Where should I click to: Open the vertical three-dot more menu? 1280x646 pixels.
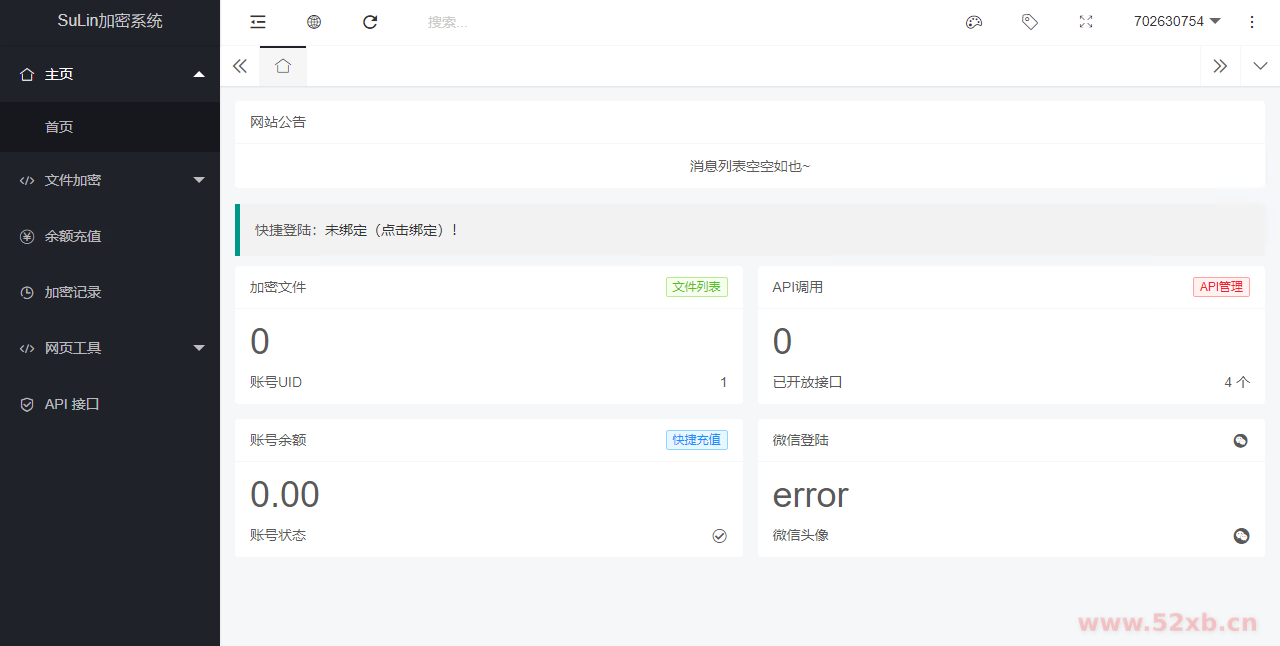click(1252, 22)
